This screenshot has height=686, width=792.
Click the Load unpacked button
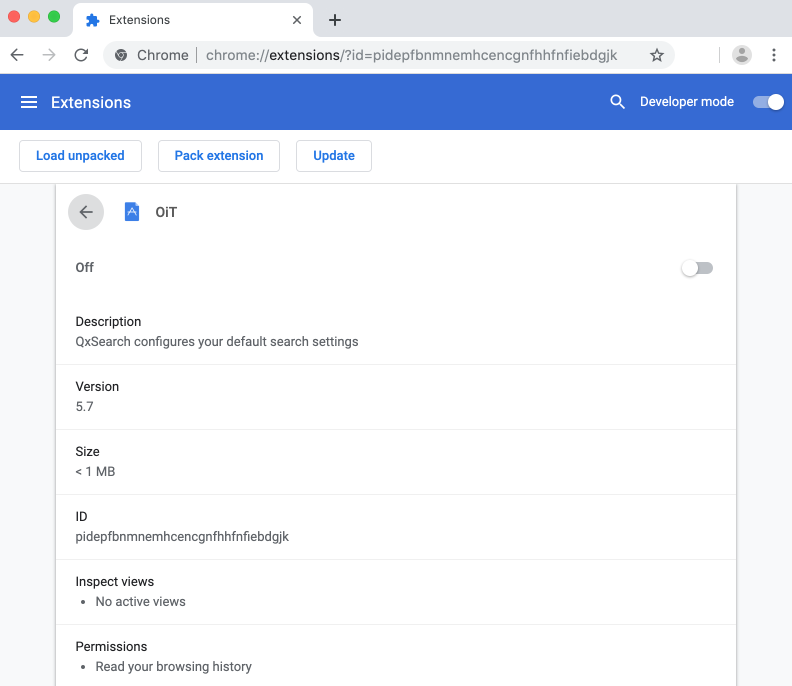pos(80,156)
